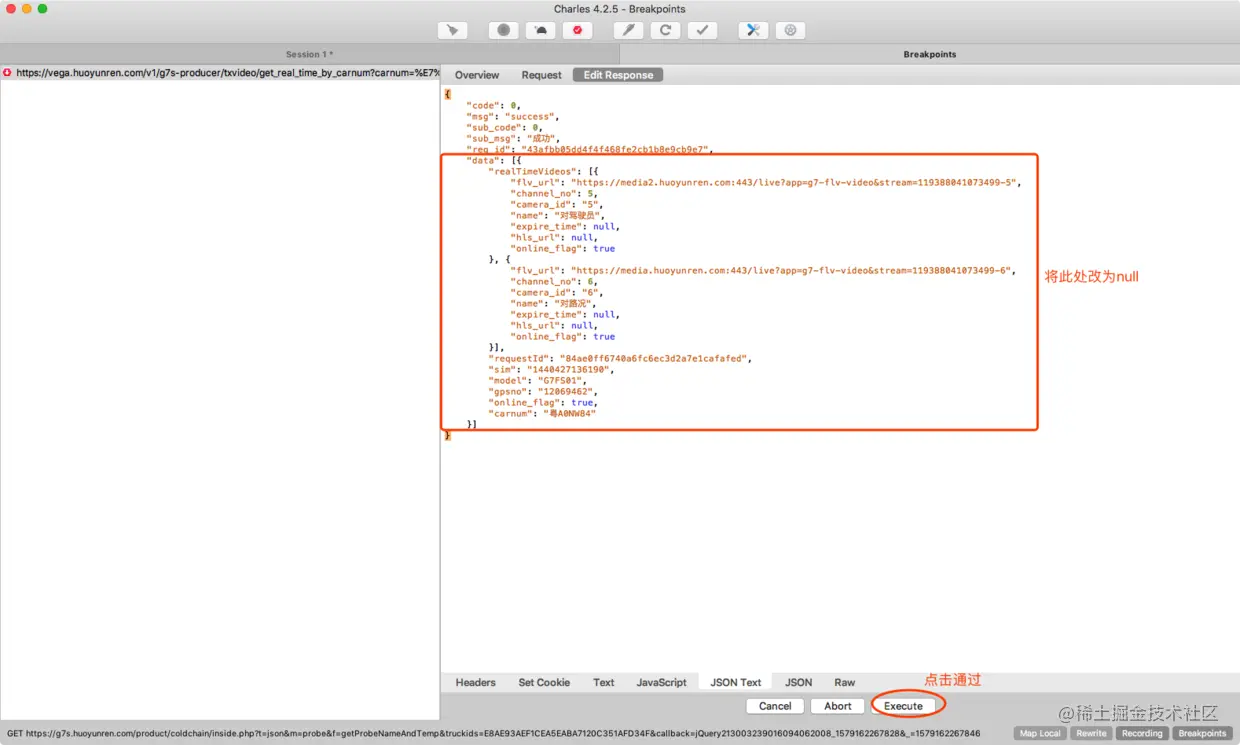The image size is (1240, 745).
Task: Switch to the JavaScript view tab
Action: pyautogui.click(x=661, y=682)
